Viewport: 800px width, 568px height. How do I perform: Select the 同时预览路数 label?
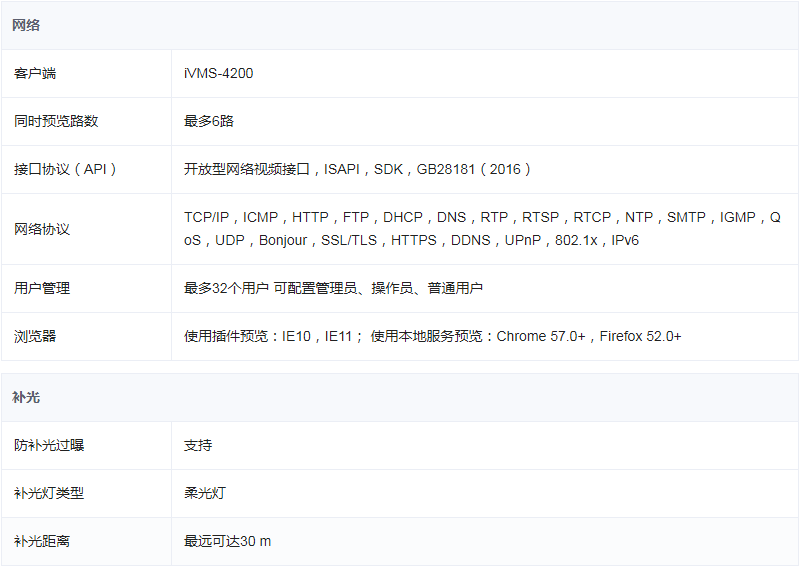pyautogui.click(x=56, y=121)
